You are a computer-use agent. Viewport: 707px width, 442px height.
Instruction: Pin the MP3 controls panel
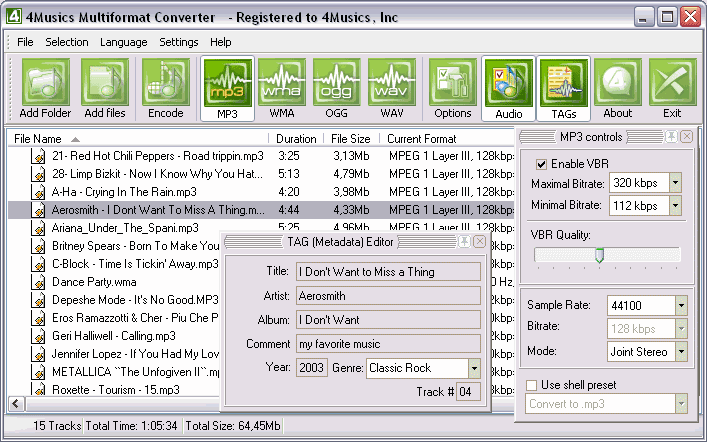pyautogui.click(x=671, y=136)
